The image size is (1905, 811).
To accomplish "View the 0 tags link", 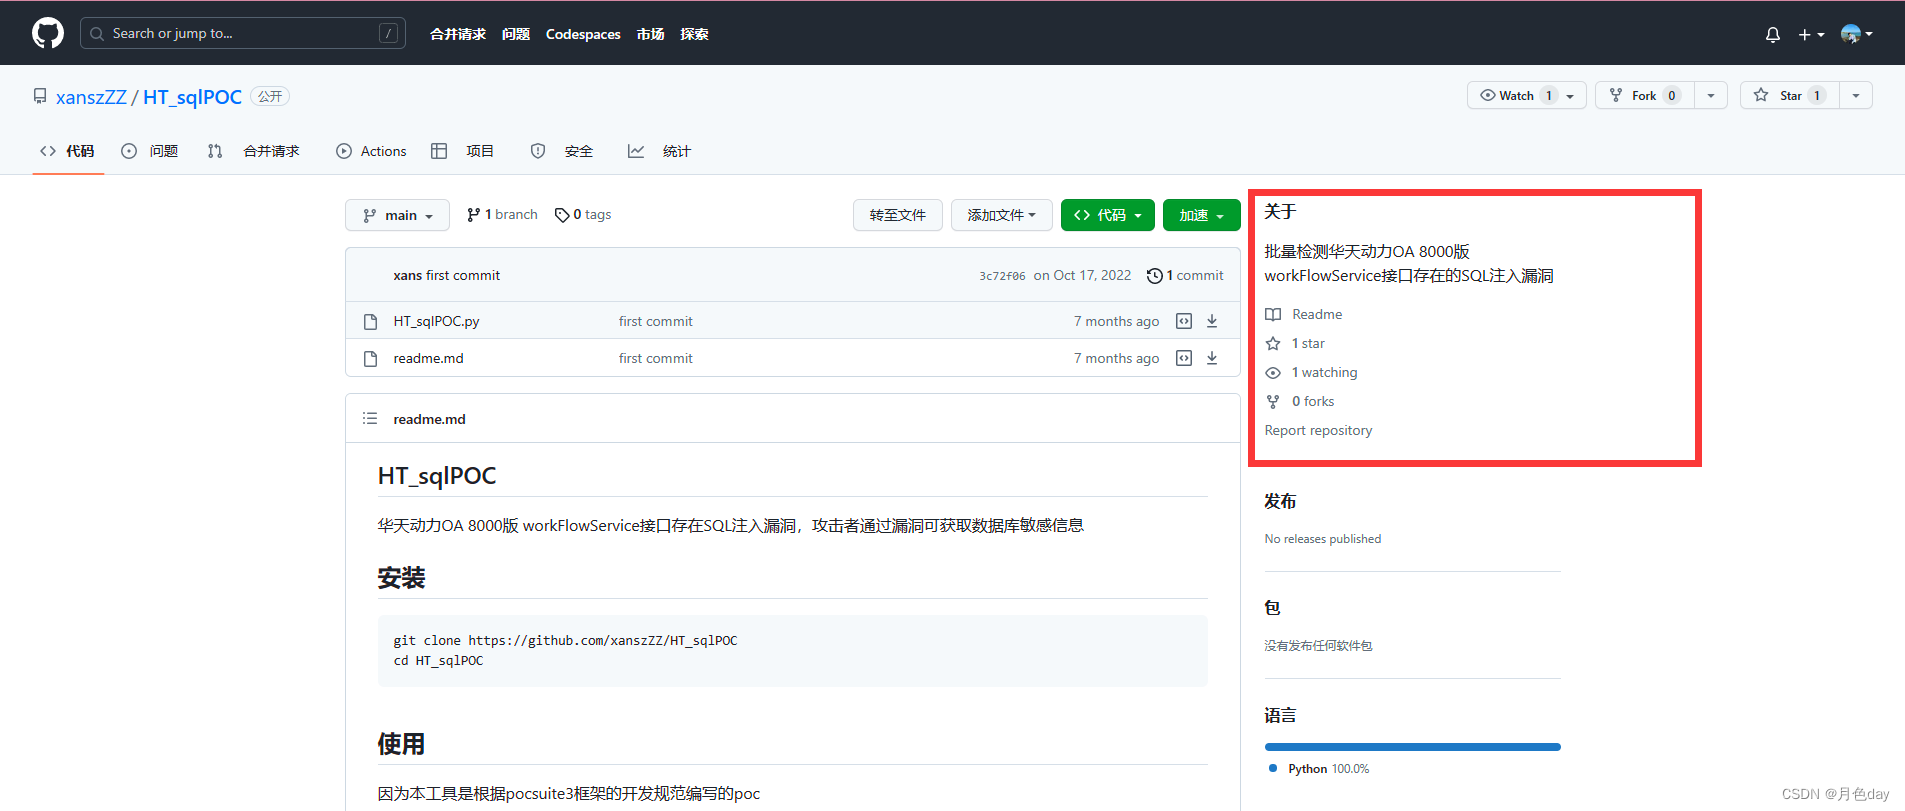I will click(583, 214).
